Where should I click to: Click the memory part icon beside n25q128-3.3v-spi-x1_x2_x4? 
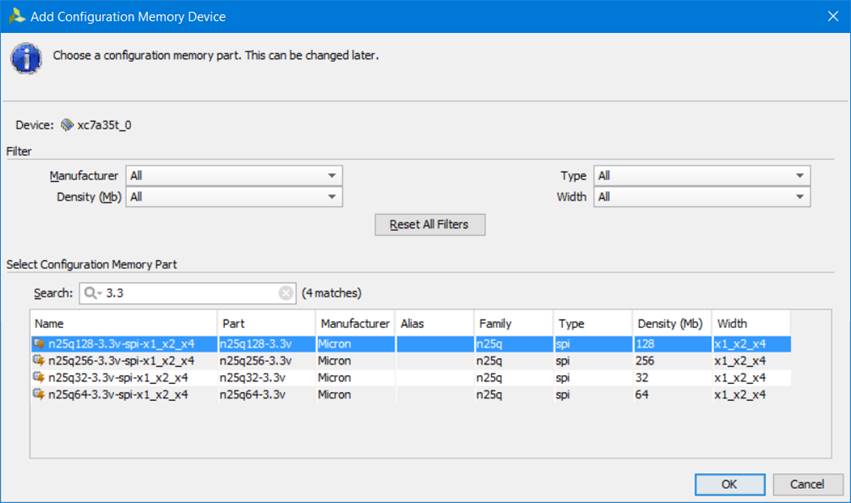40,344
